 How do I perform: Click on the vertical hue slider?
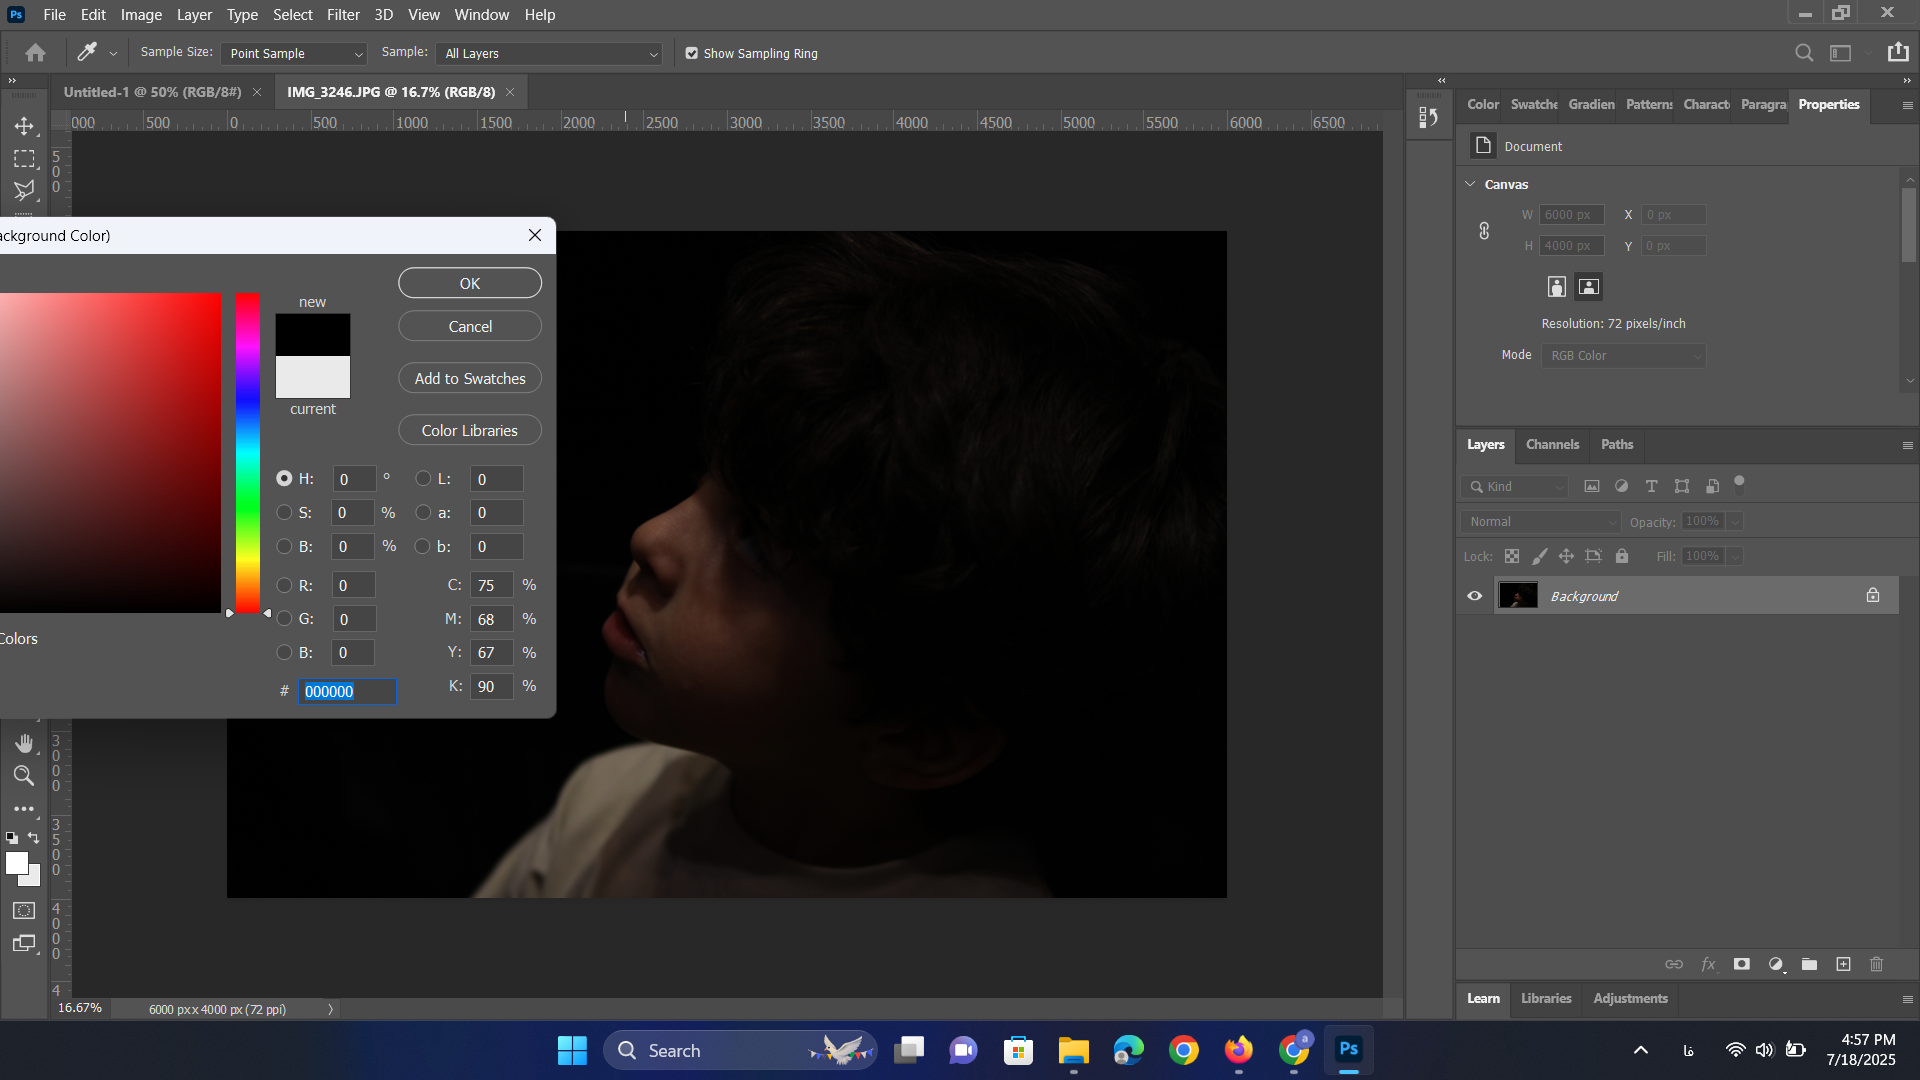tap(248, 450)
